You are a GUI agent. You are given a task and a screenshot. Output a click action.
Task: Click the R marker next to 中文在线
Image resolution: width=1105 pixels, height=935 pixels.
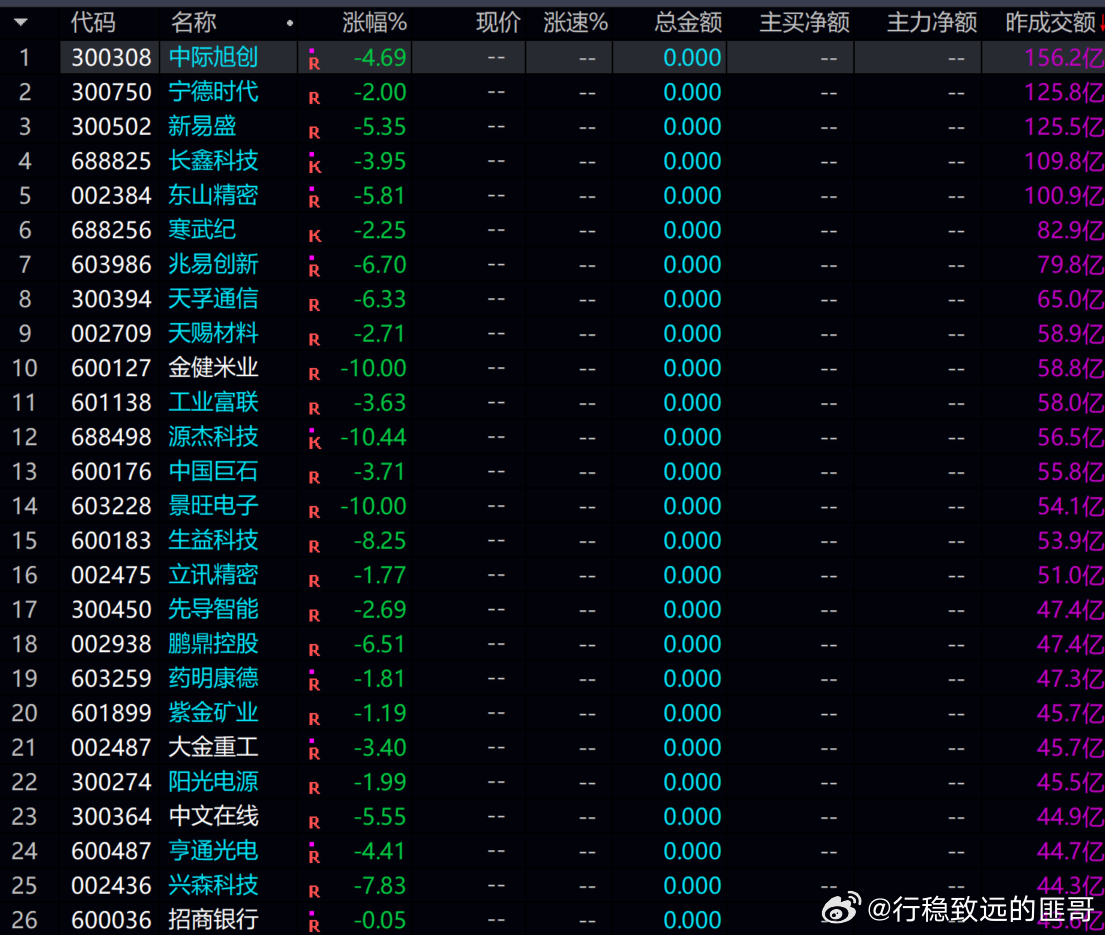314,823
